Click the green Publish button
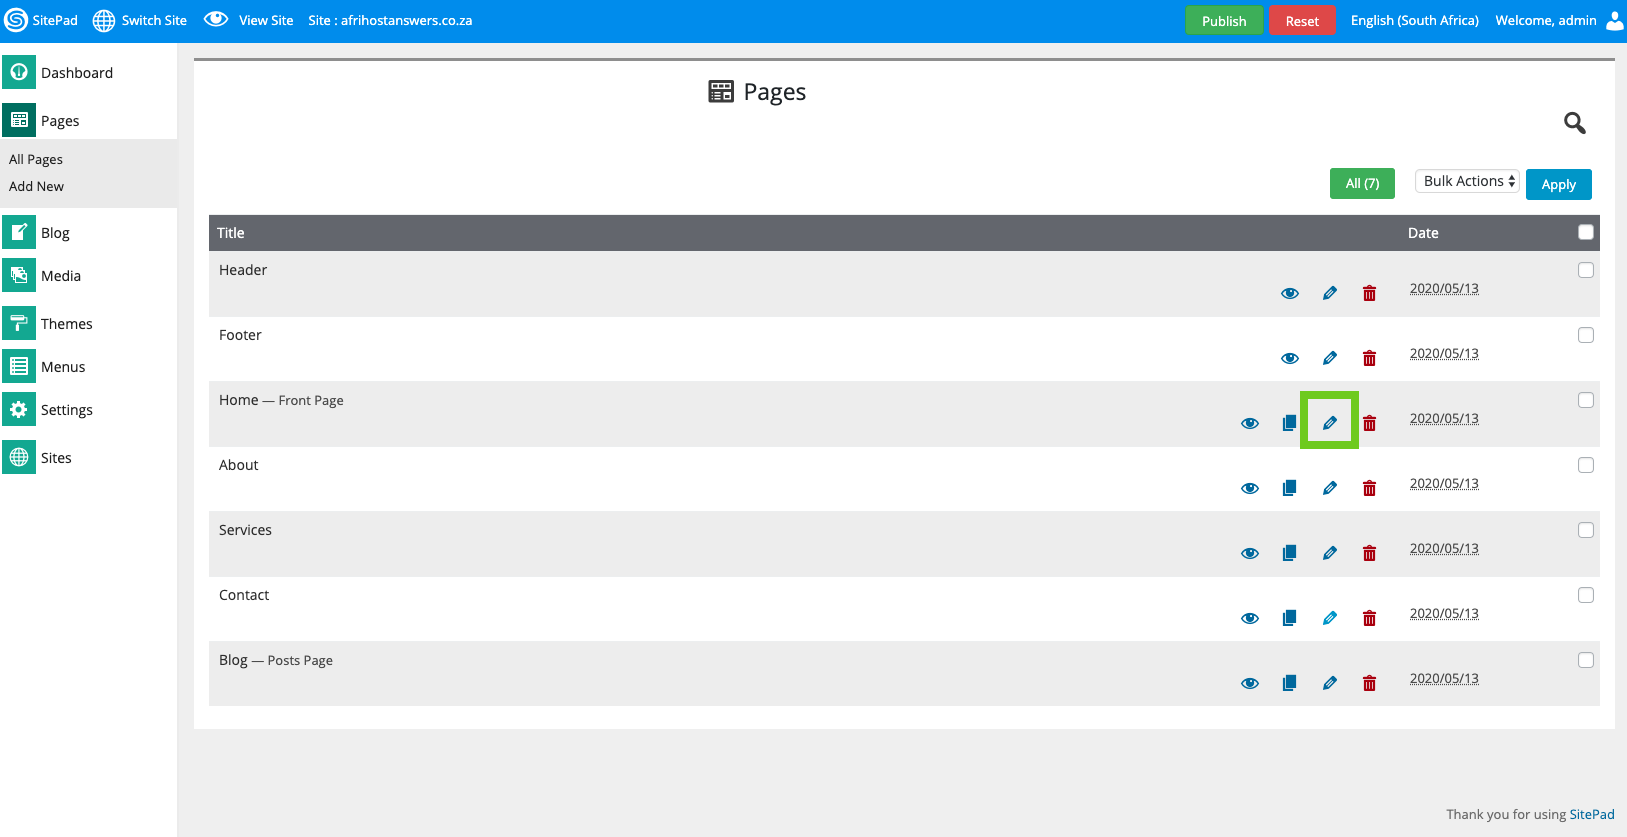Screen dimensions: 1627x837 1223,21
